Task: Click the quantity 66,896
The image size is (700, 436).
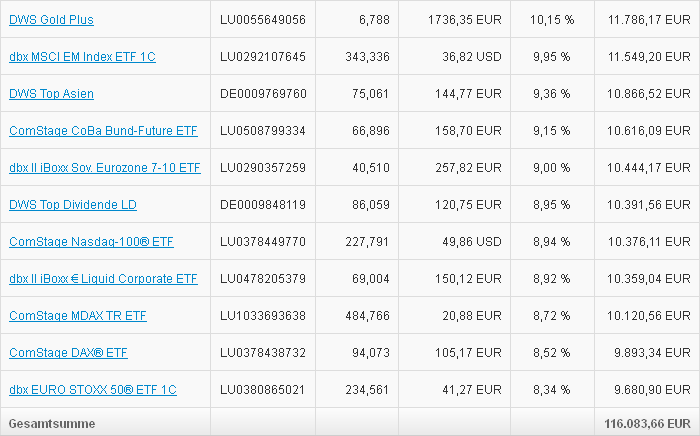Action: tap(371, 131)
